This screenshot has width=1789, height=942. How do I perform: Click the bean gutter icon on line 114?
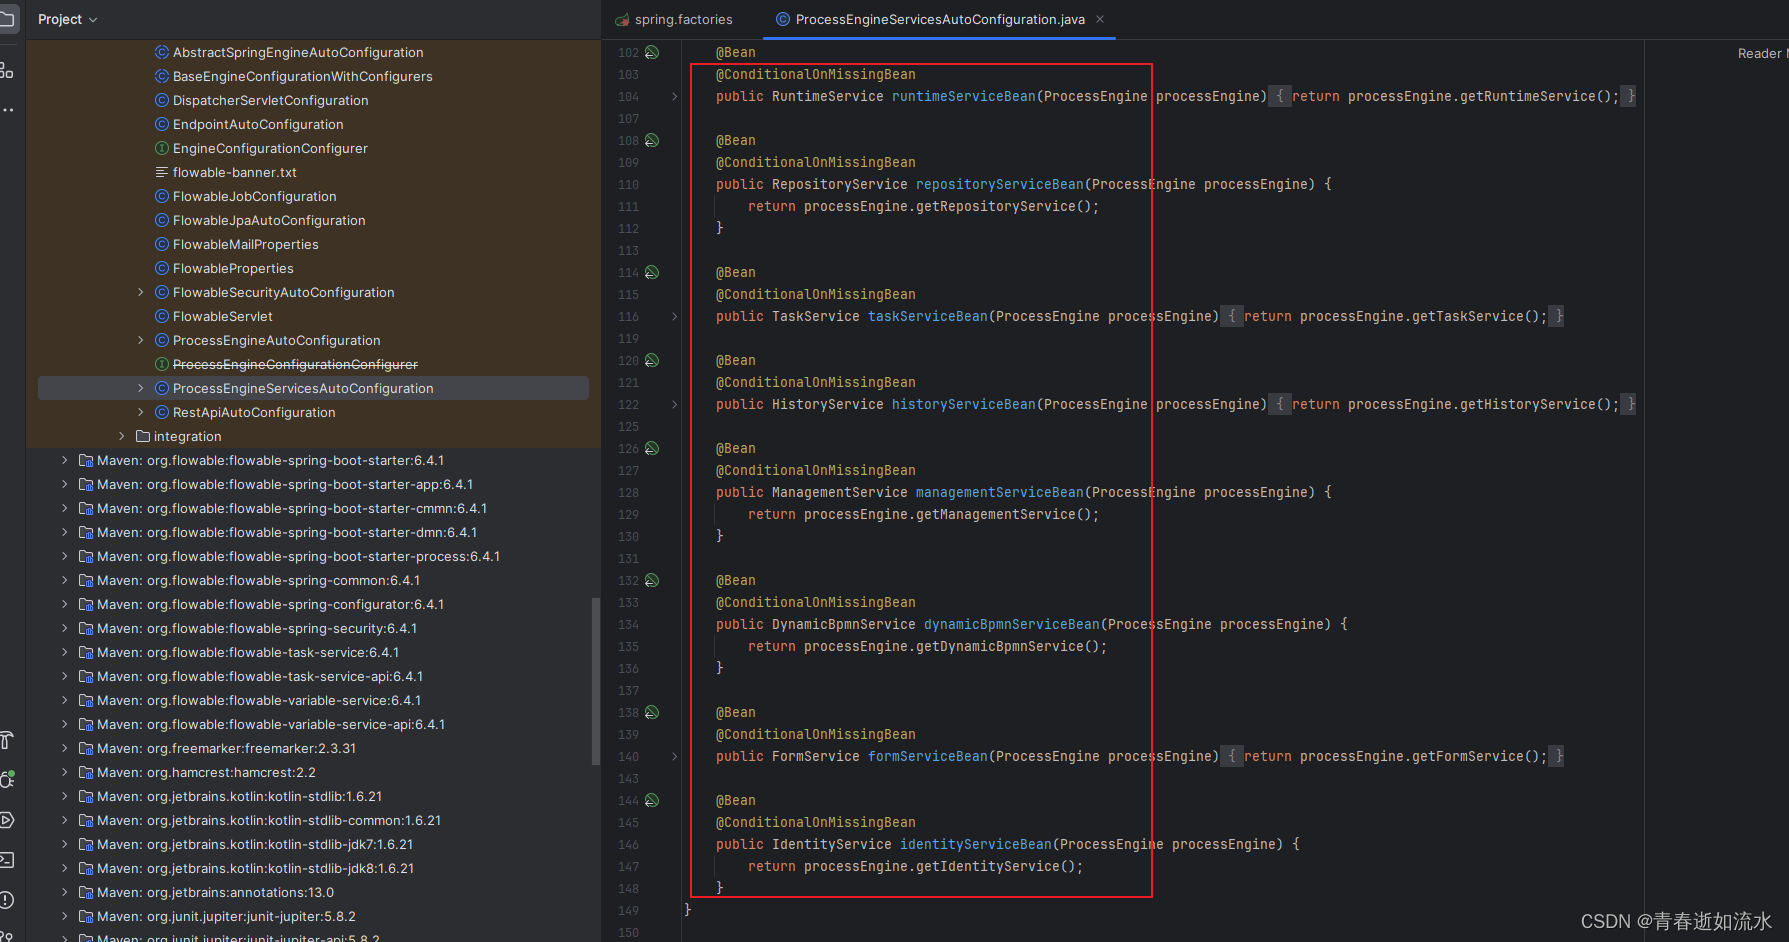coord(652,272)
